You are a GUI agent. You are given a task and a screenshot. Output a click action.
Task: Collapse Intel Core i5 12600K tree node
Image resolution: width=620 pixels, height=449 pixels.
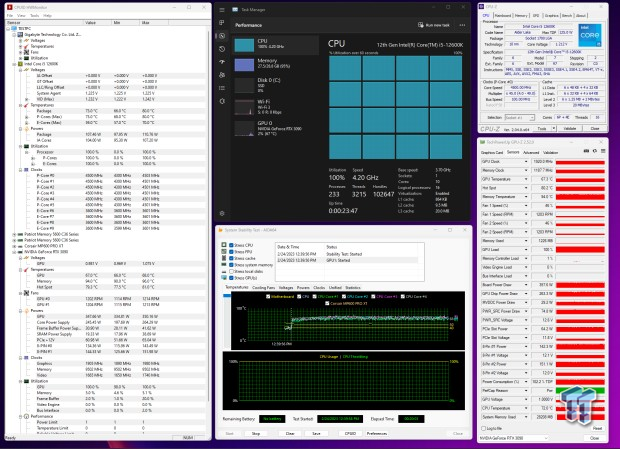point(14,64)
